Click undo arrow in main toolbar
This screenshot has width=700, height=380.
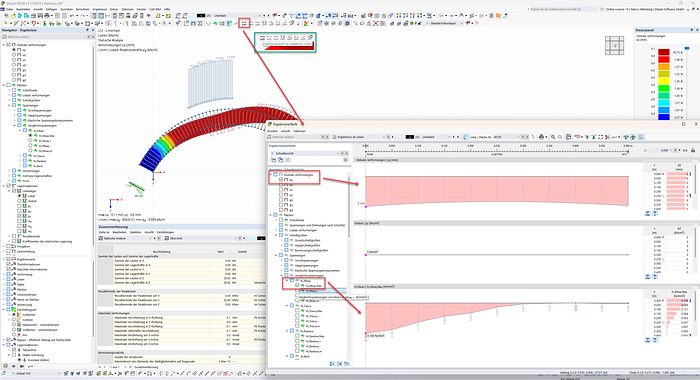72,16
